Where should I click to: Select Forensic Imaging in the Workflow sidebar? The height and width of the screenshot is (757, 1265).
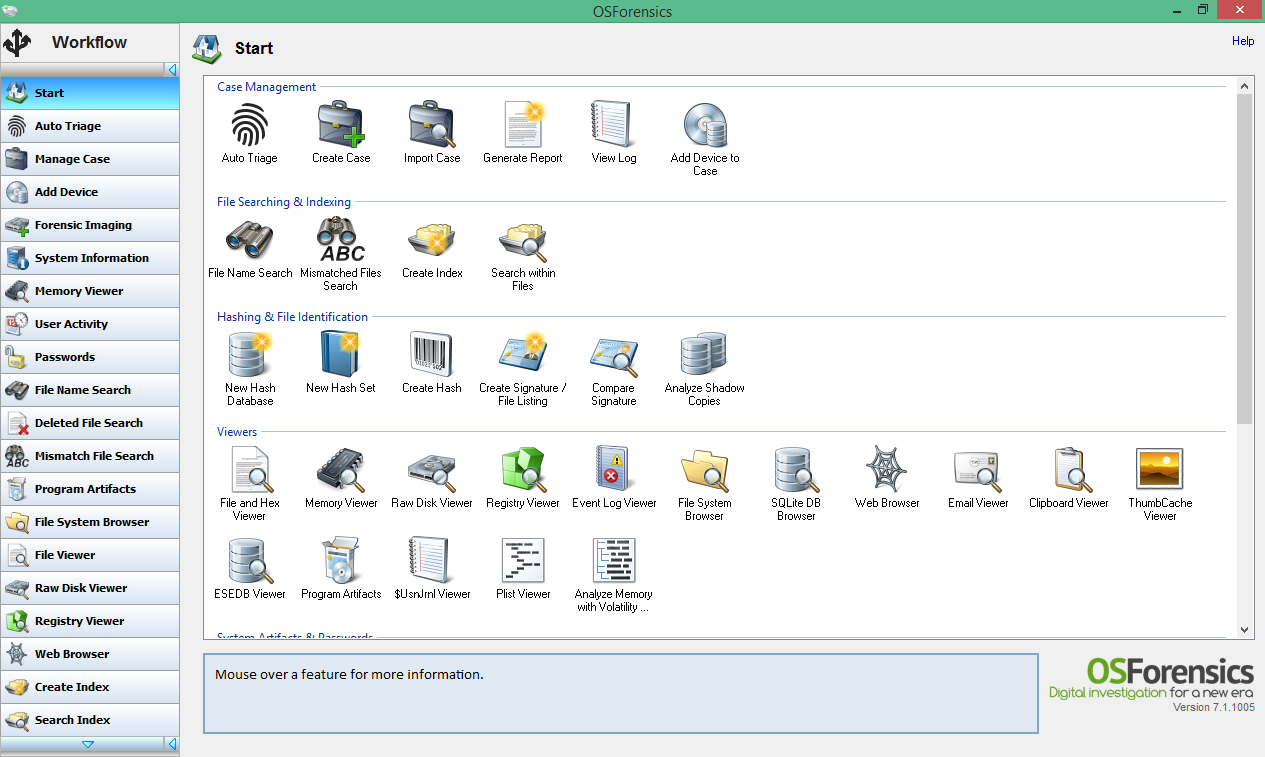tap(90, 225)
